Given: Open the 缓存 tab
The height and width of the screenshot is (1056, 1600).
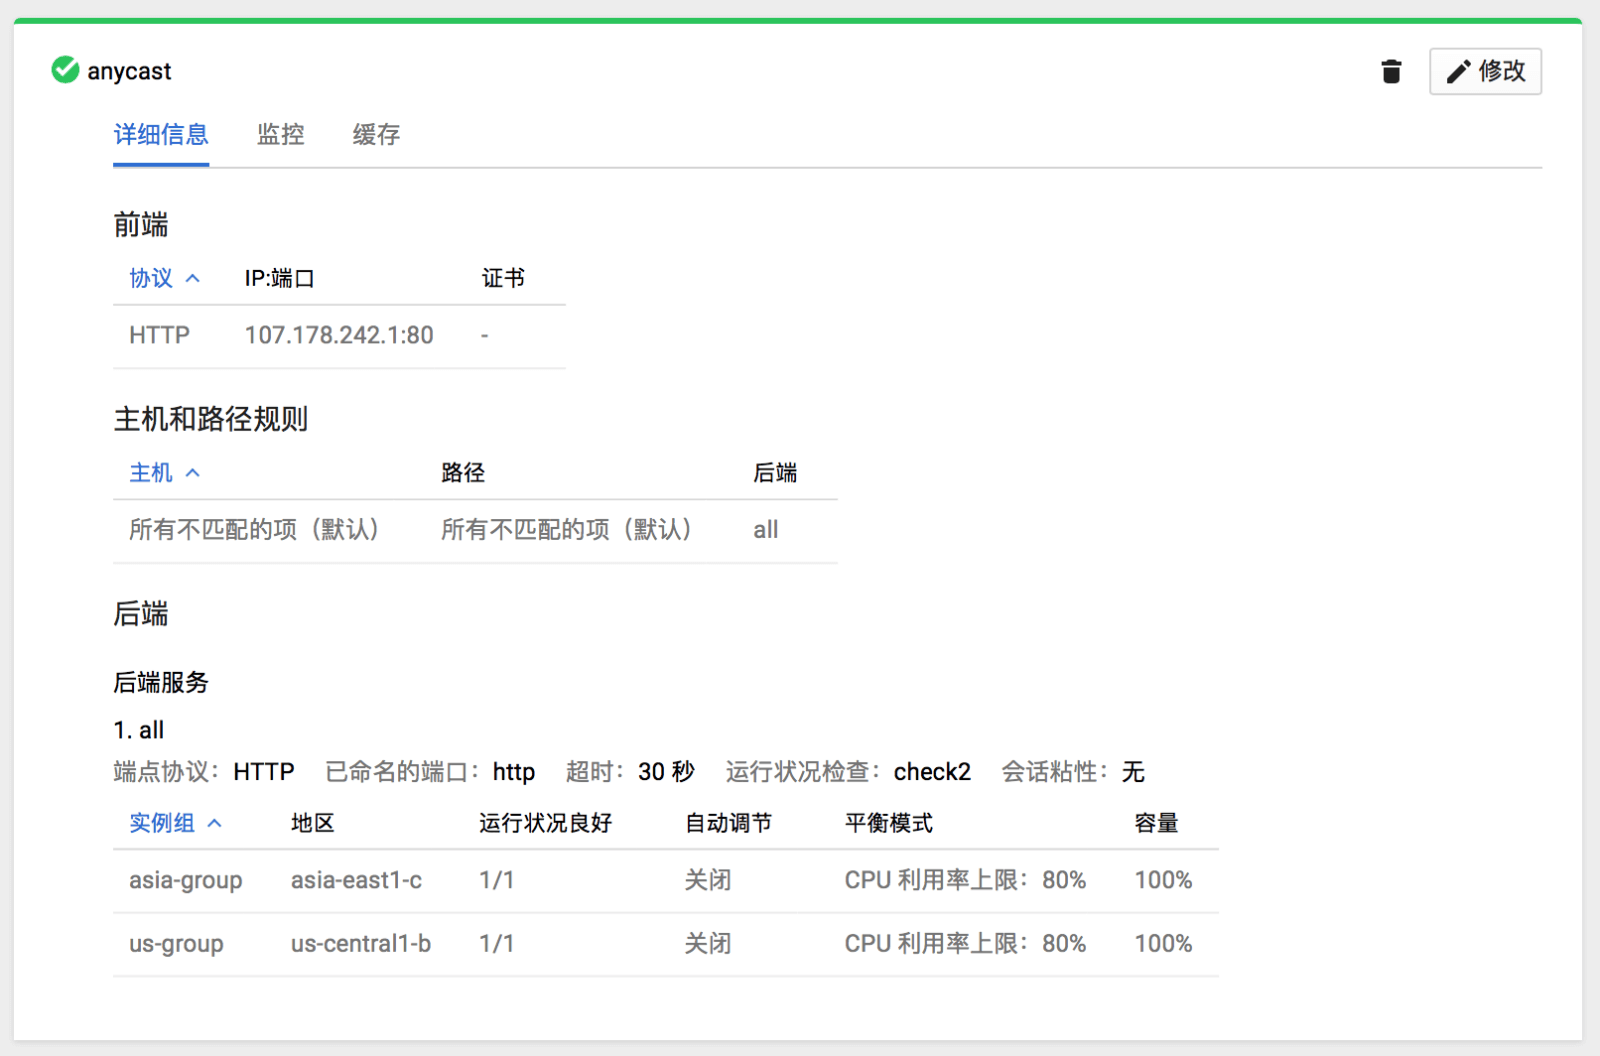Looking at the screenshot, I should [x=376, y=135].
